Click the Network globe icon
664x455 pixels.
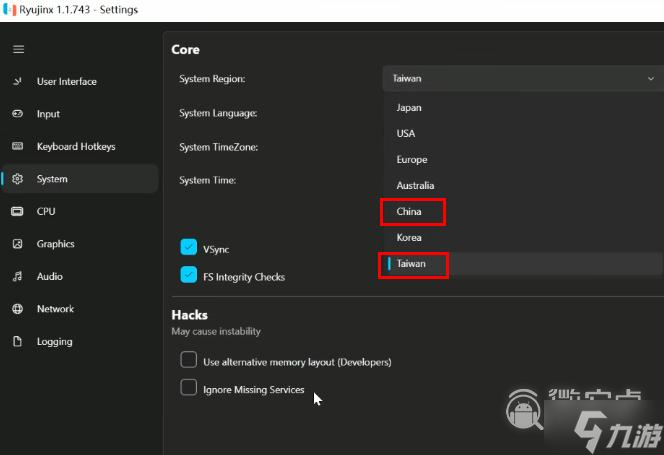(x=17, y=309)
